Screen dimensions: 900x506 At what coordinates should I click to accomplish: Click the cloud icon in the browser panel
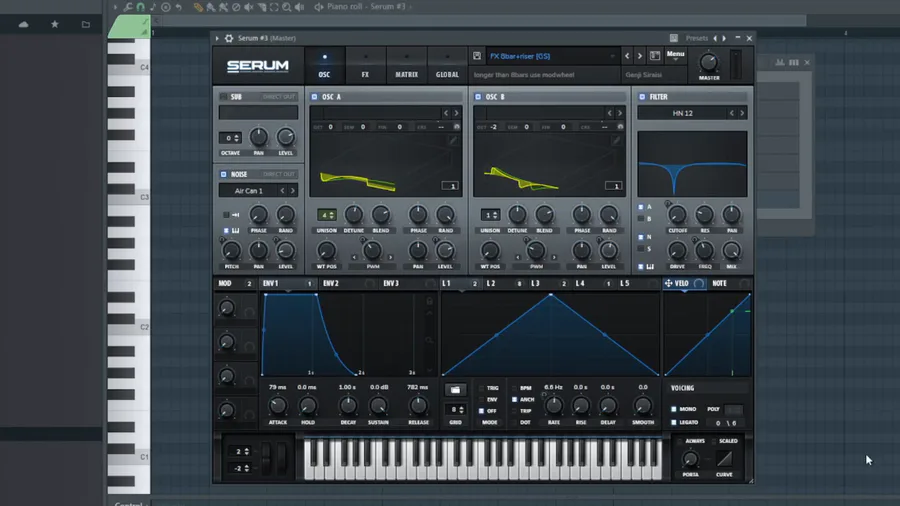(x=24, y=25)
